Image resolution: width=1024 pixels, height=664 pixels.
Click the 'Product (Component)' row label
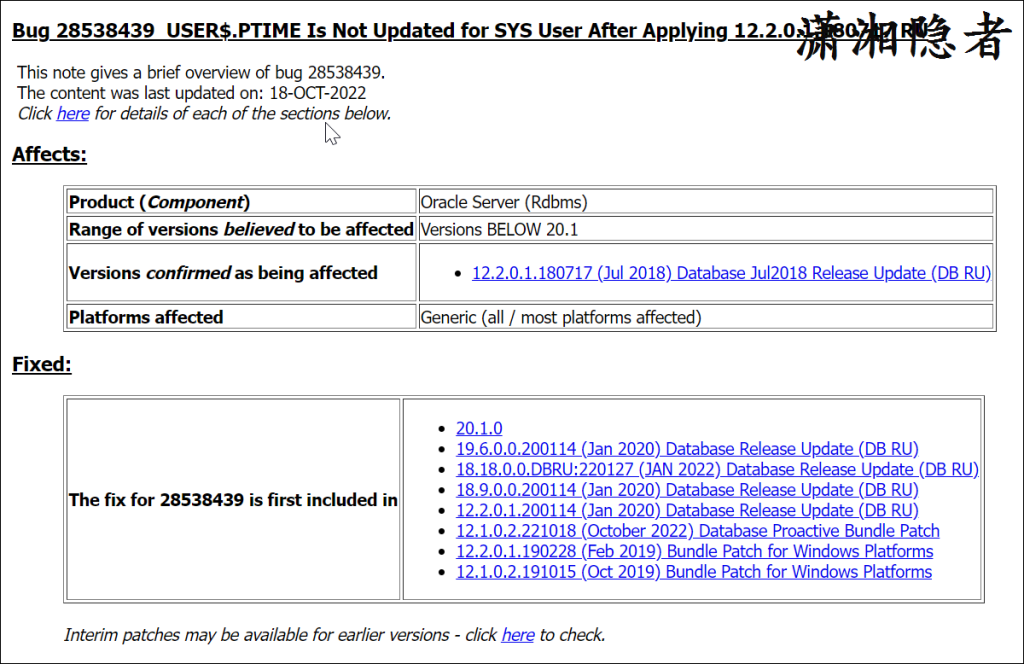click(x=159, y=202)
